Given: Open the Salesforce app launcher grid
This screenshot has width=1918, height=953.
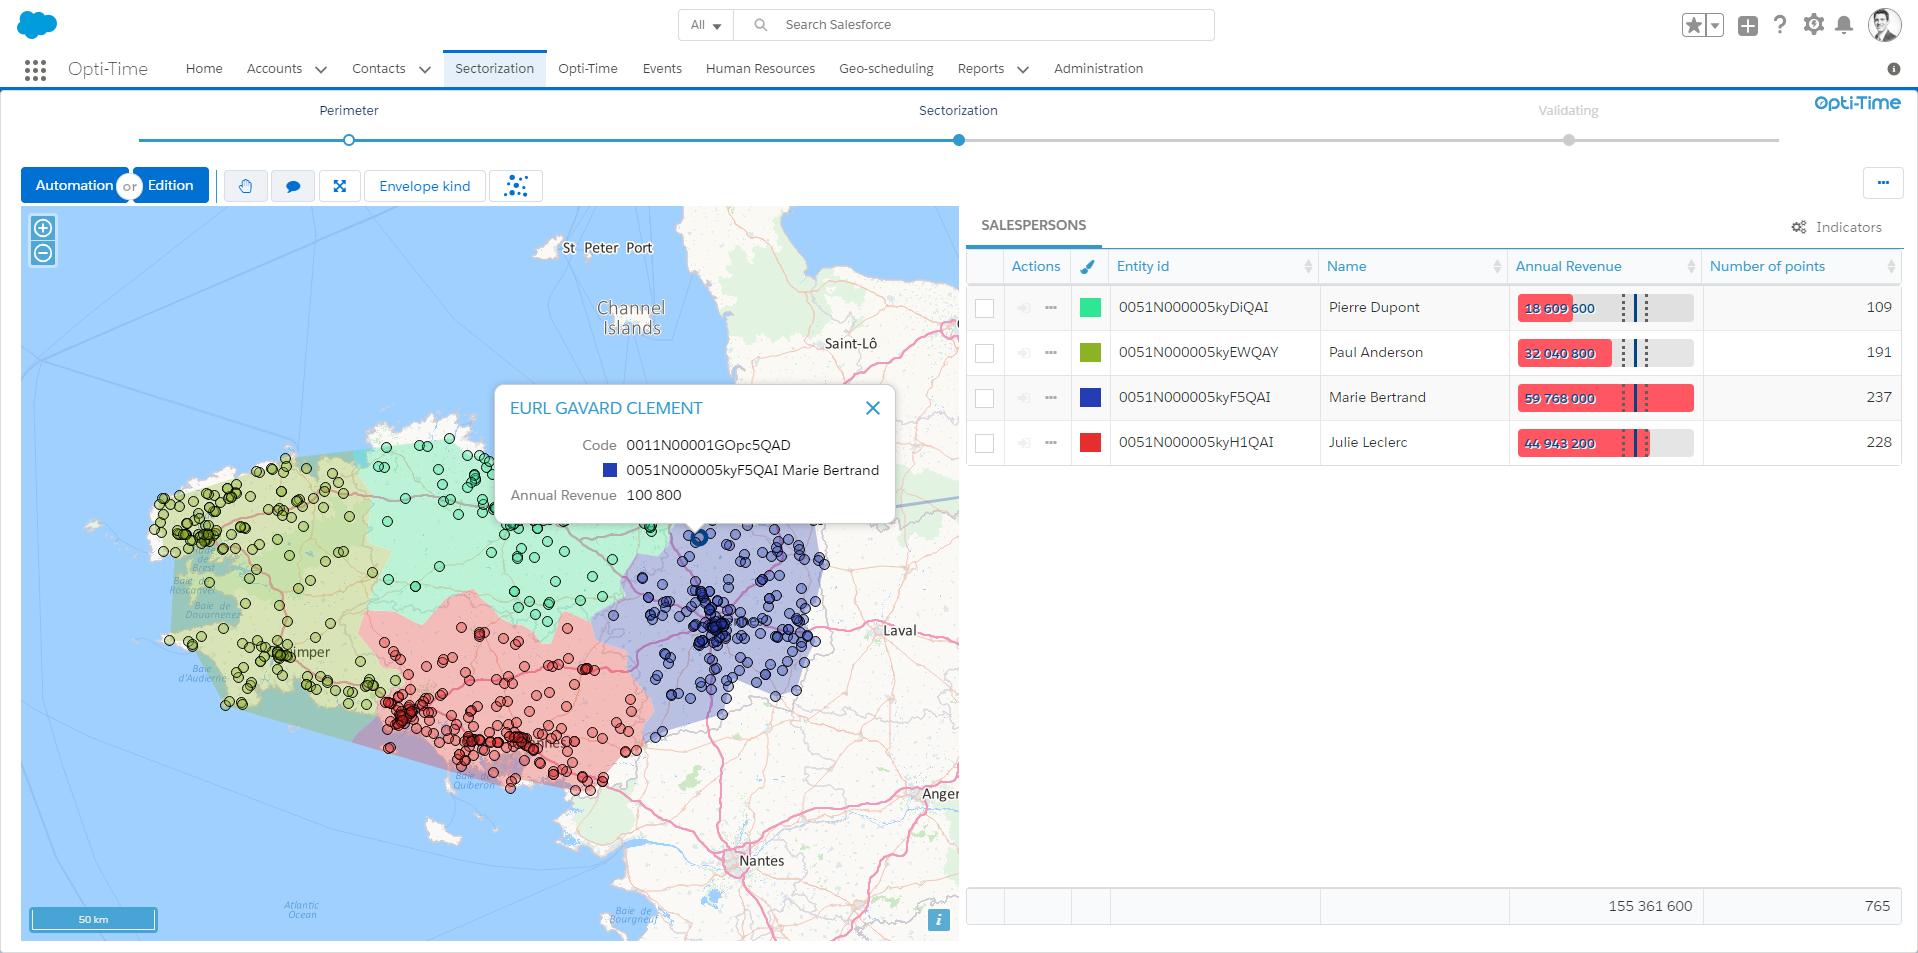Looking at the screenshot, I should tap(35, 69).
